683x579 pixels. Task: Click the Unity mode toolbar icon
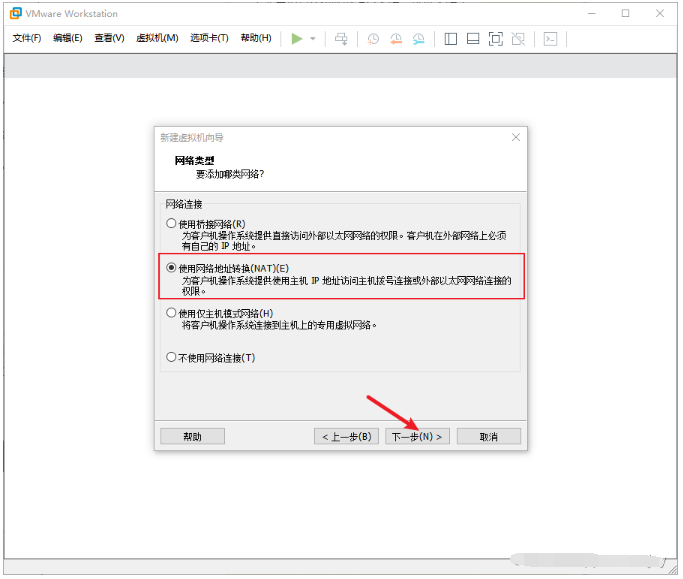click(518, 39)
